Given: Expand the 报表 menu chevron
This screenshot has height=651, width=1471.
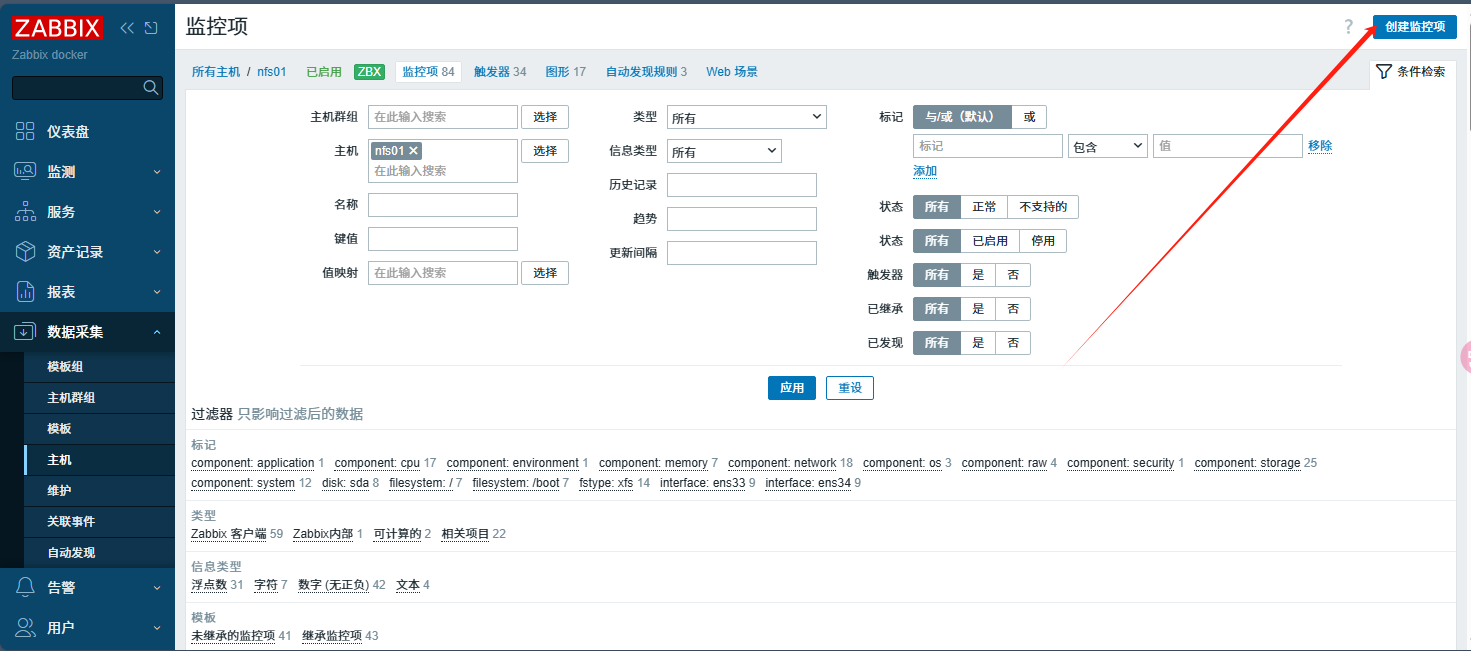Looking at the screenshot, I should pyautogui.click(x=157, y=292).
